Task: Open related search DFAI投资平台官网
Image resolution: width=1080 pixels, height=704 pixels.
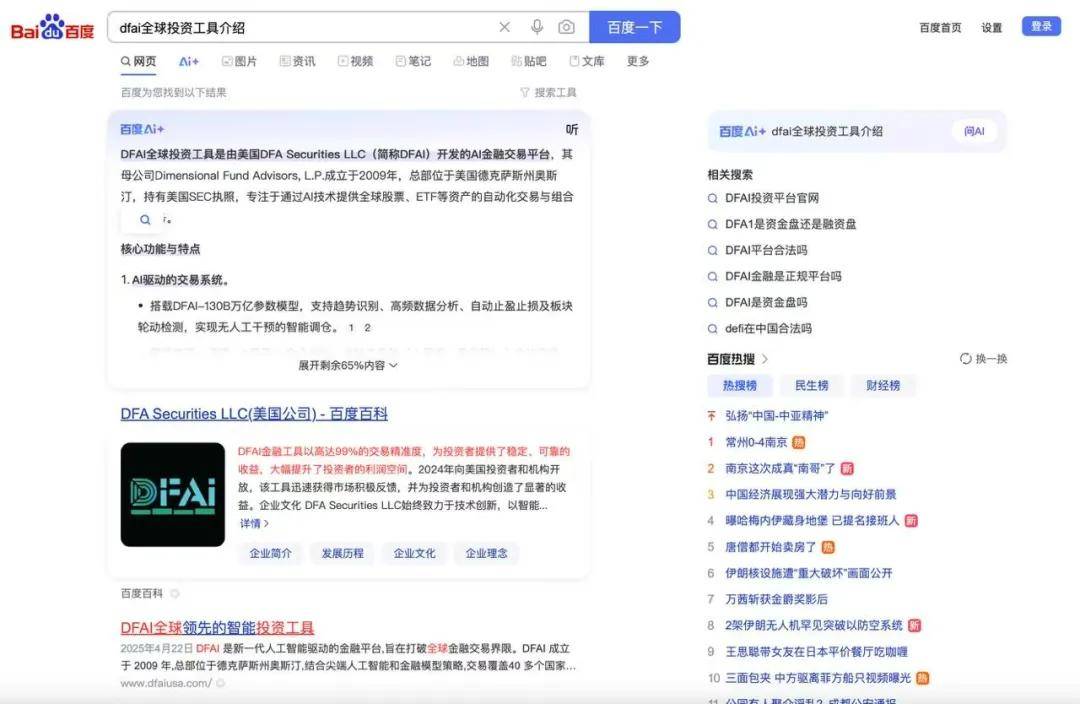Action: (x=771, y=198)
